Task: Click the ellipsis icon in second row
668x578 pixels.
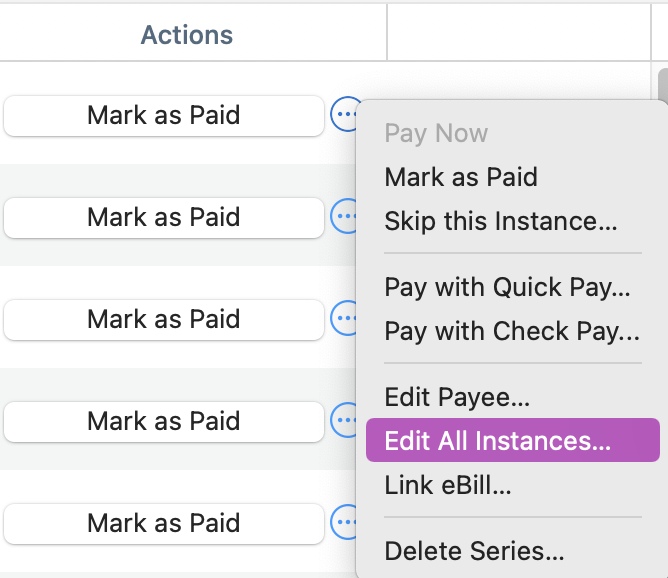Action: coord(343,217)
